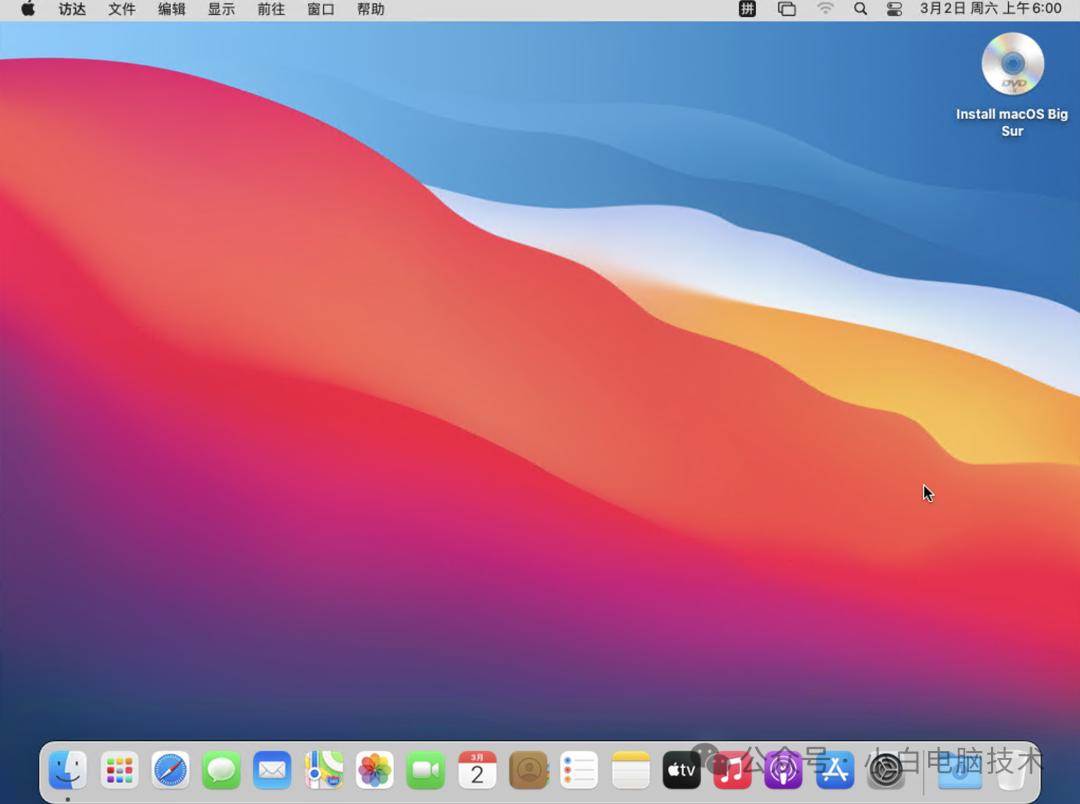Open the App Store
1080x804 pixels.
tap(834, 770)
